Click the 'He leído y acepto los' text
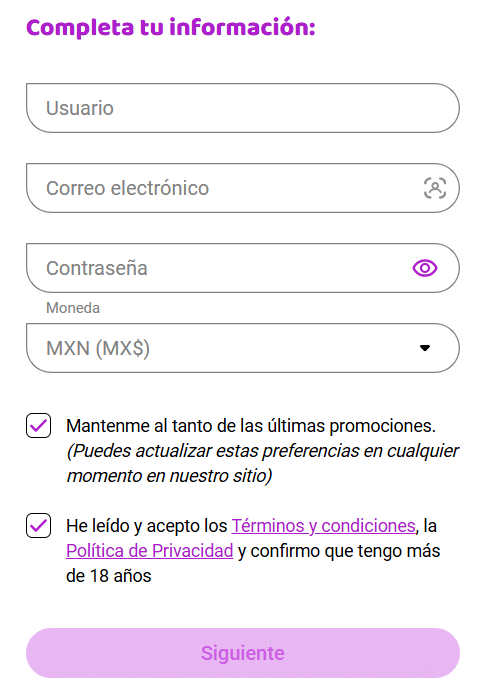480x695 pixels. pyautogui.click(x=147, y=526)
